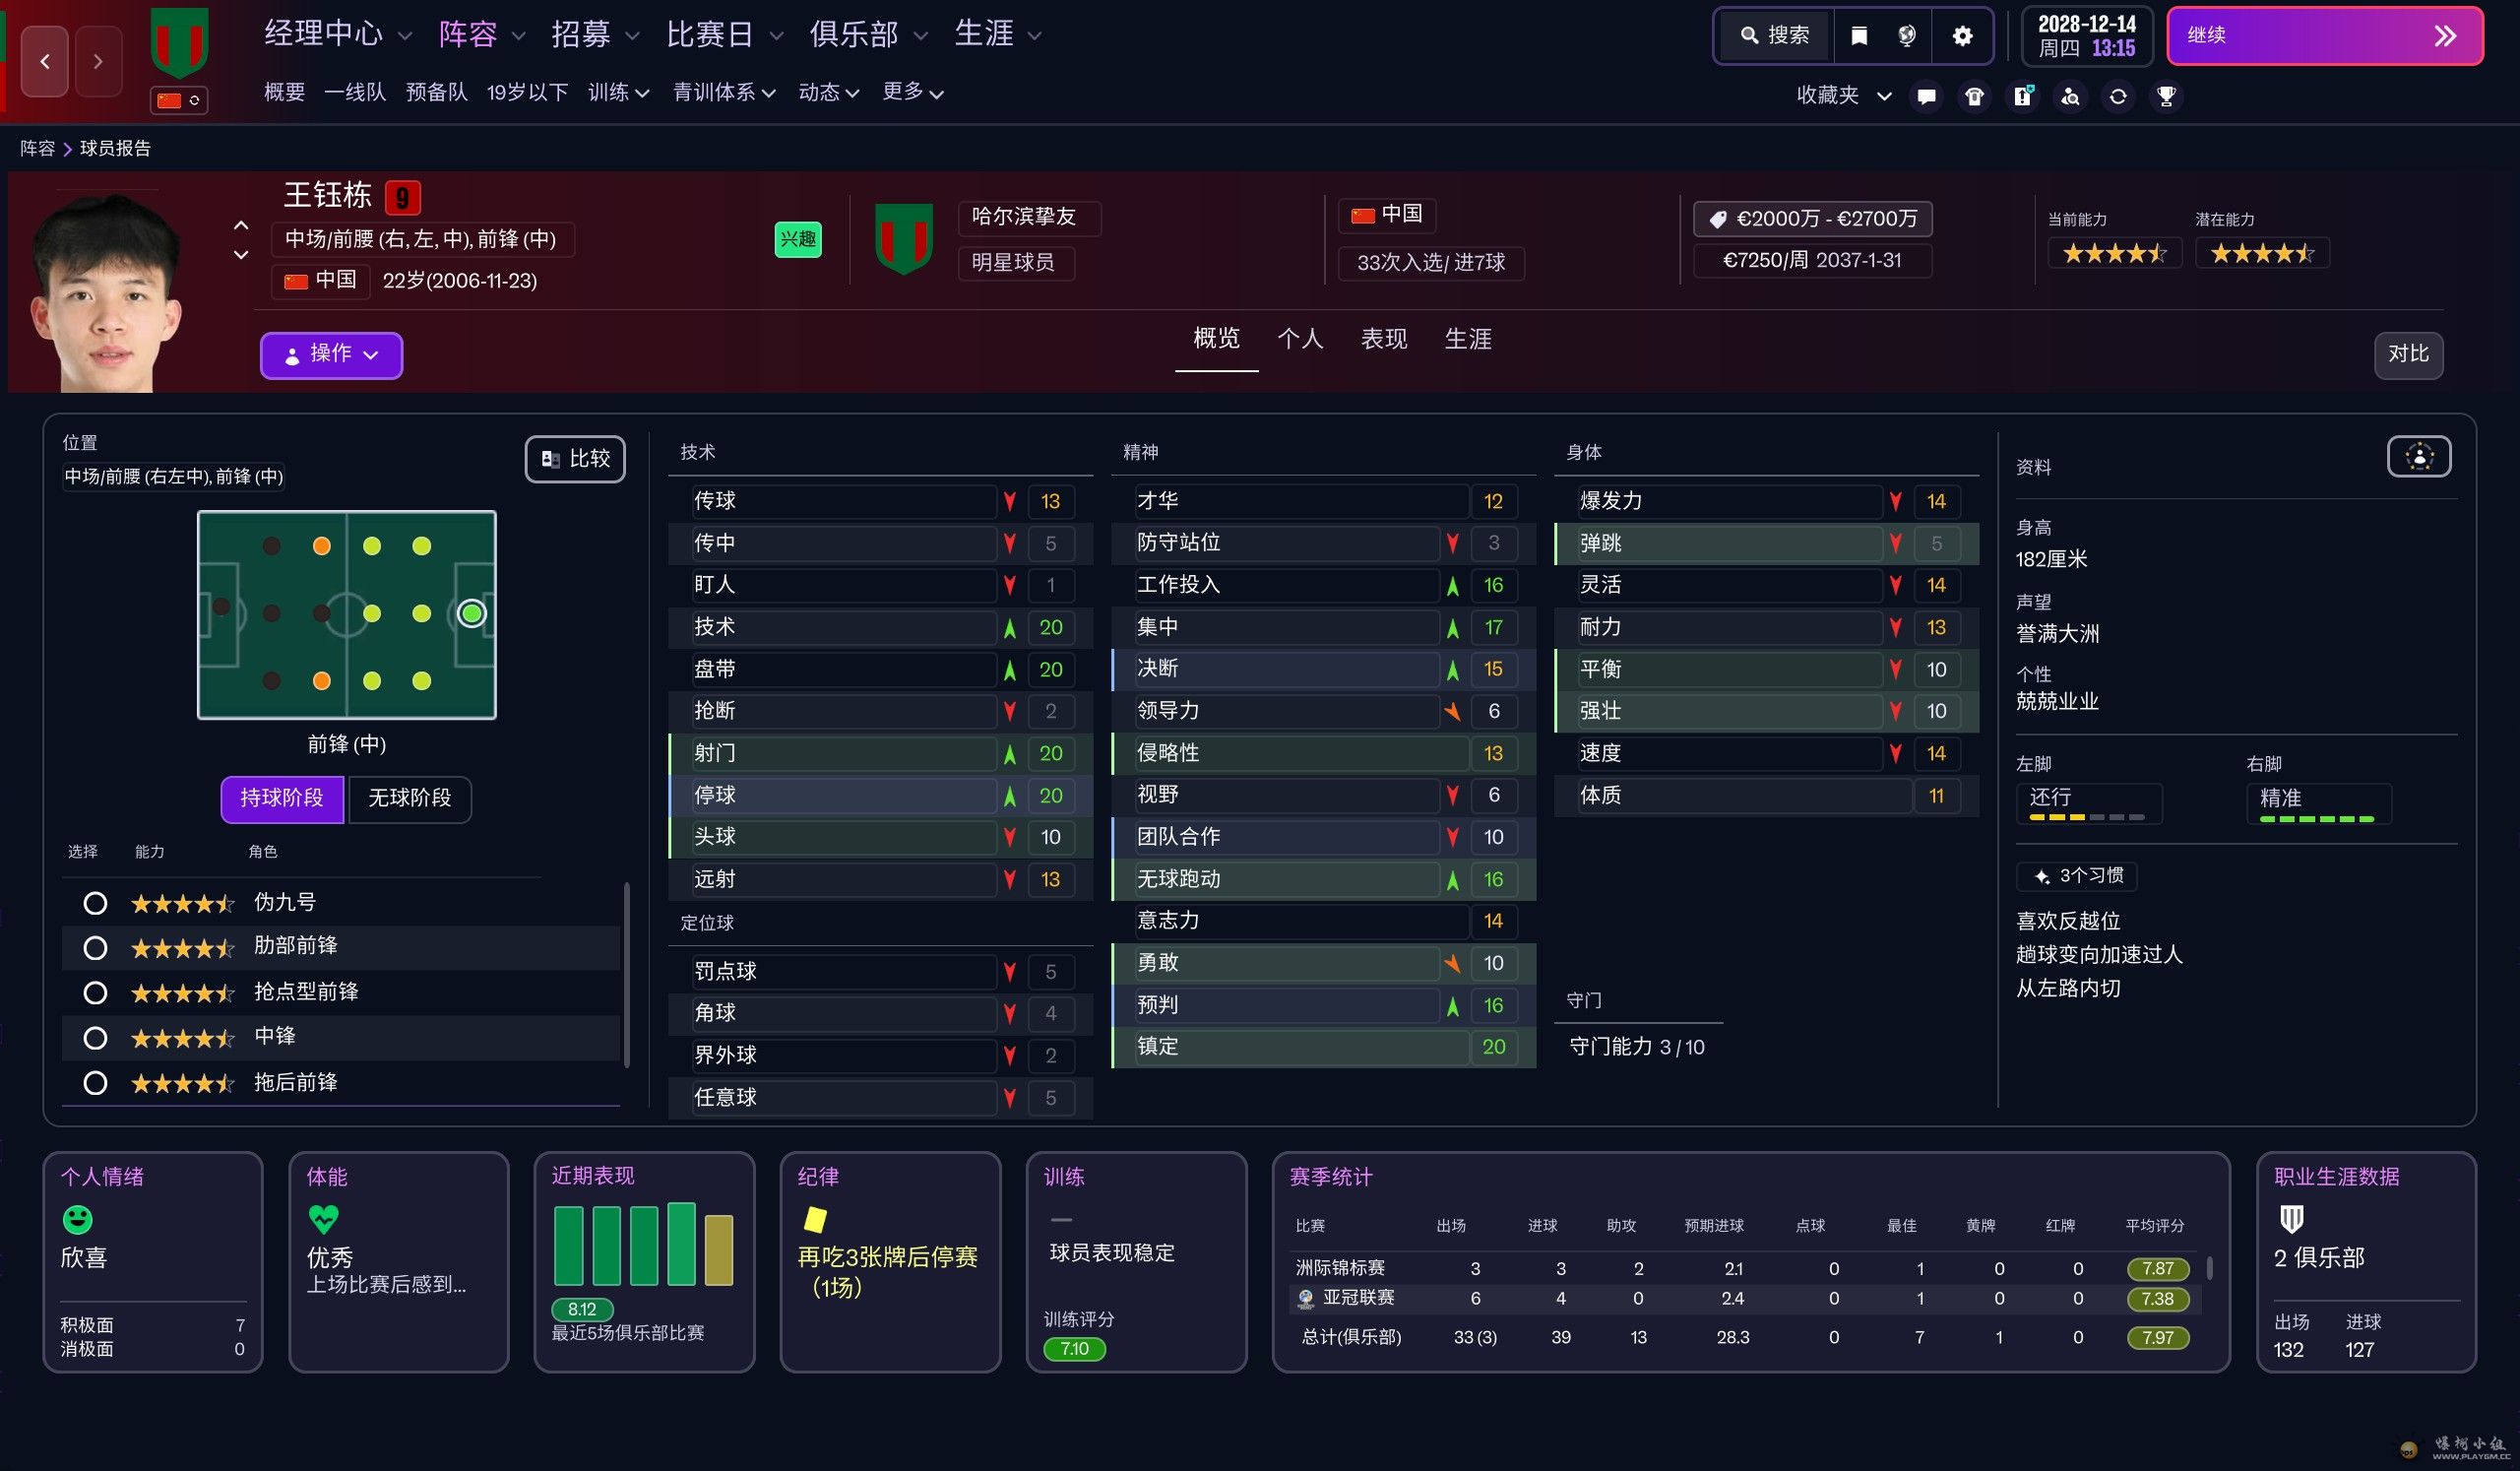The image size is (2520, 1471).
Task: Open the 收藏夹 favorites dropdown
Action: point(1843,95)
